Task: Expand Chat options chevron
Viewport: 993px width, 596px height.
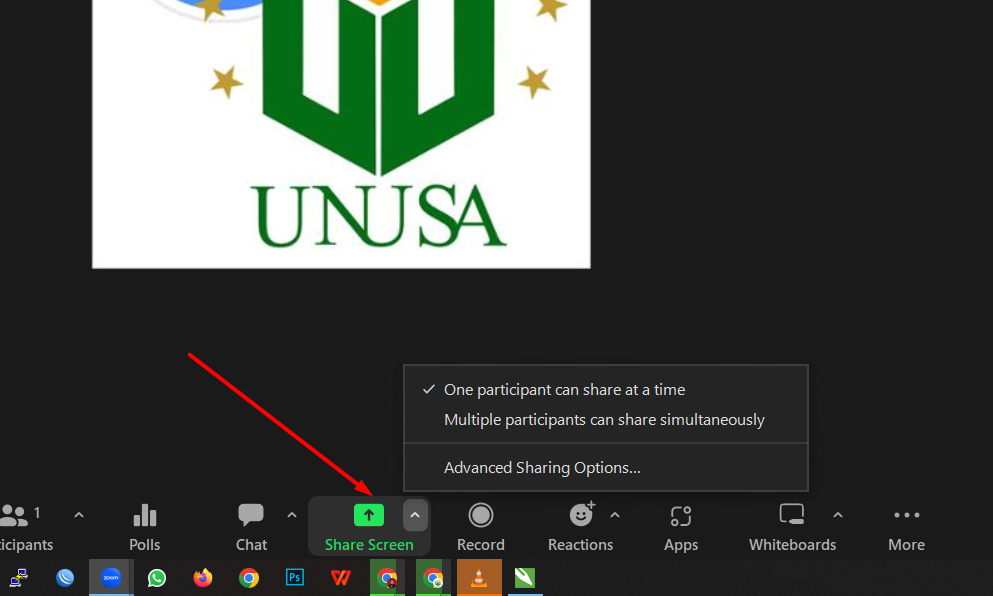Action: click(292, 516)
